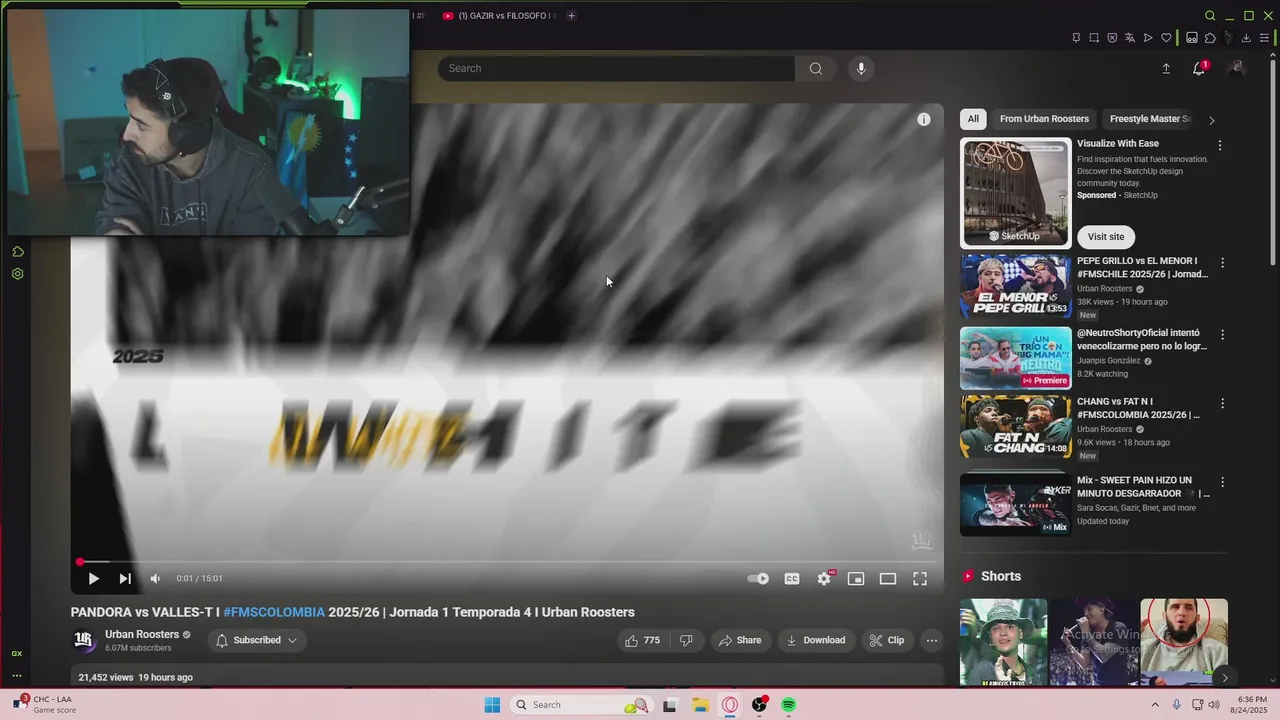Image resolution: width=1280 pixels, height=720 pixels.
Task: Open the NeutroShortyOficial premiere video link
Action: coord(1142,339)
